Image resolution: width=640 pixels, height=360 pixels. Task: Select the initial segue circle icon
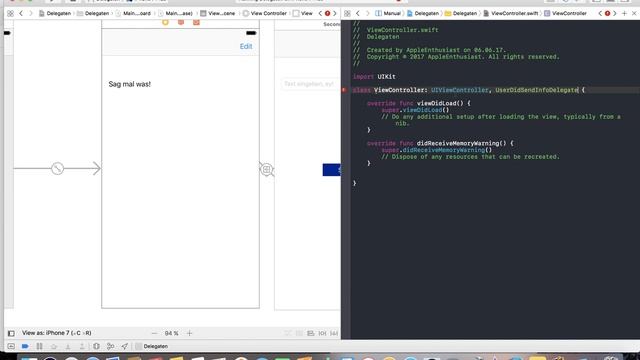(x=58, y=168)
